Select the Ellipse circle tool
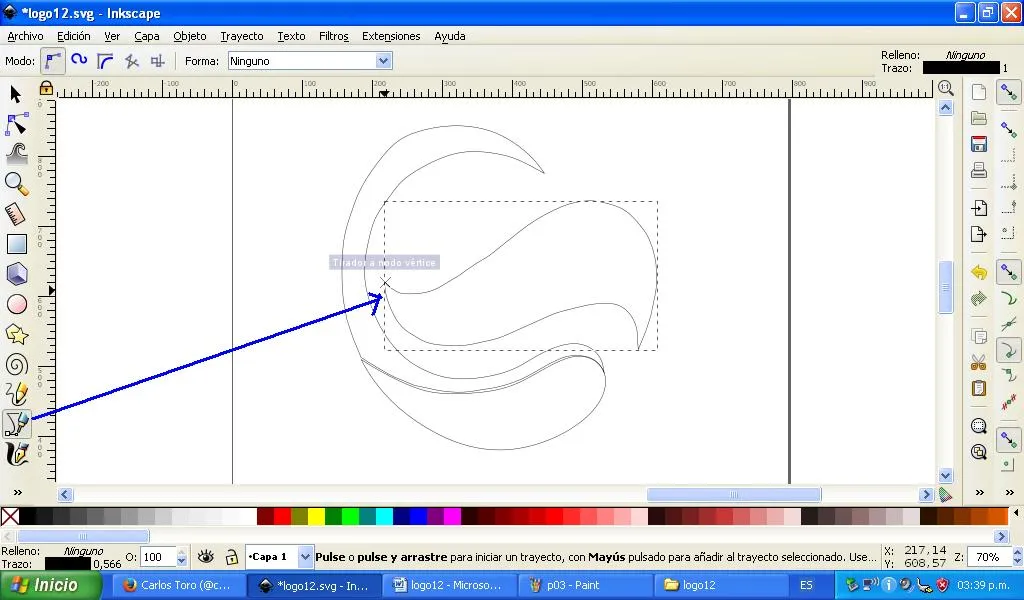 pyautogui.click(x=16, y=304)
